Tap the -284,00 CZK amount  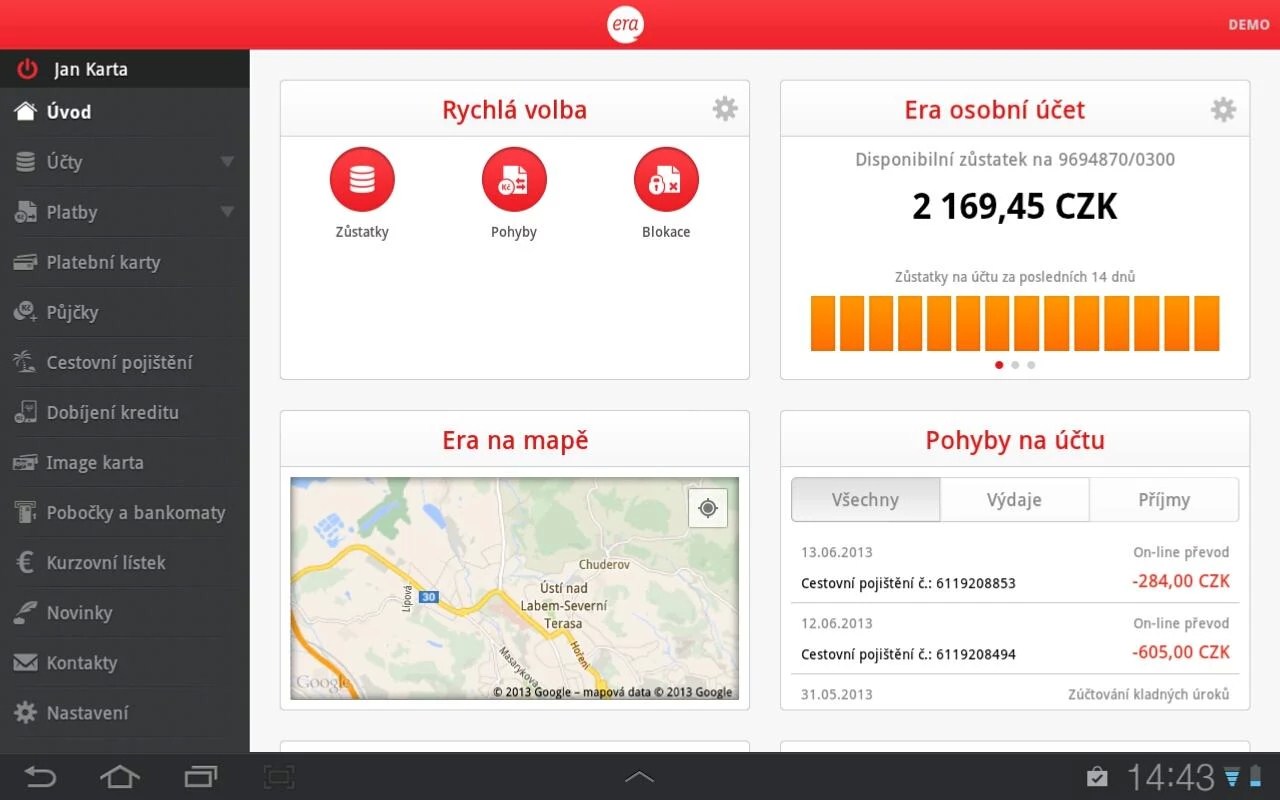1181,581
